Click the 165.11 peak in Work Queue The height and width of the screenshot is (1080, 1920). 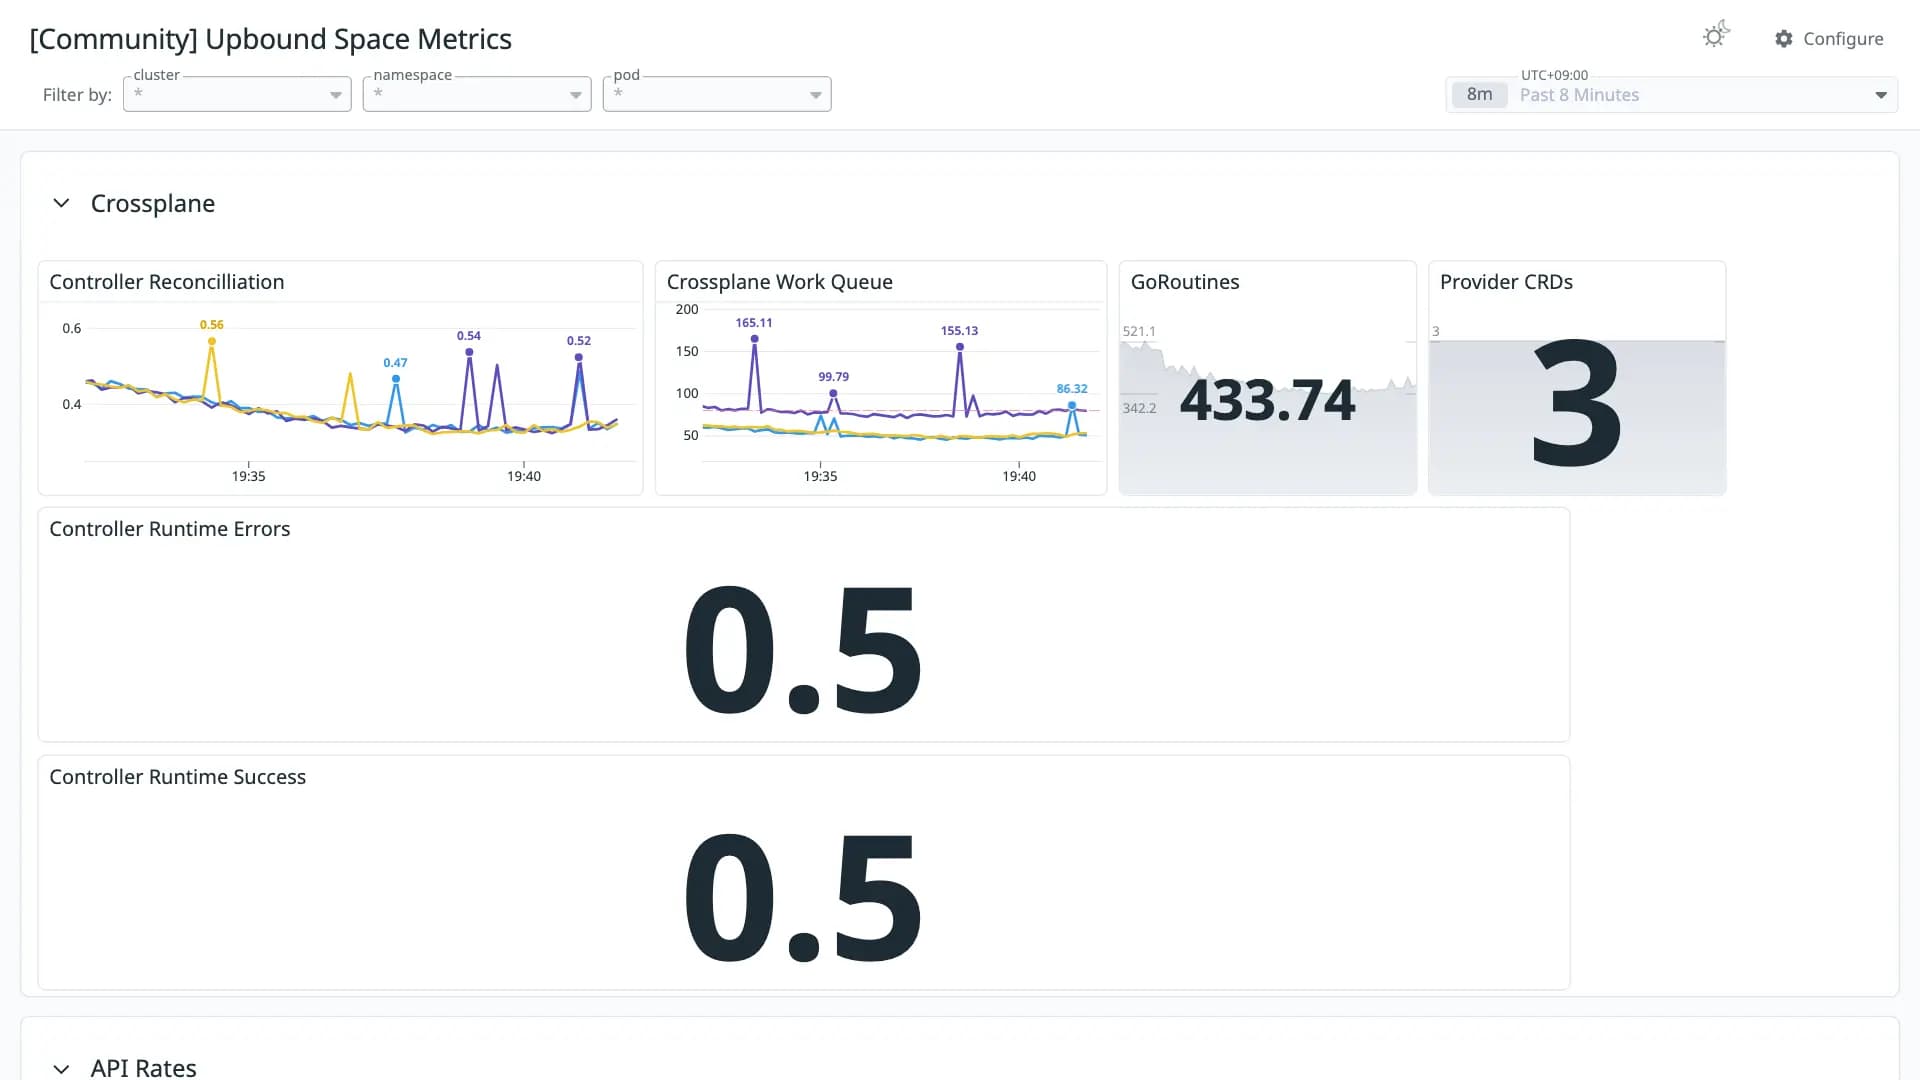[754, 339]
